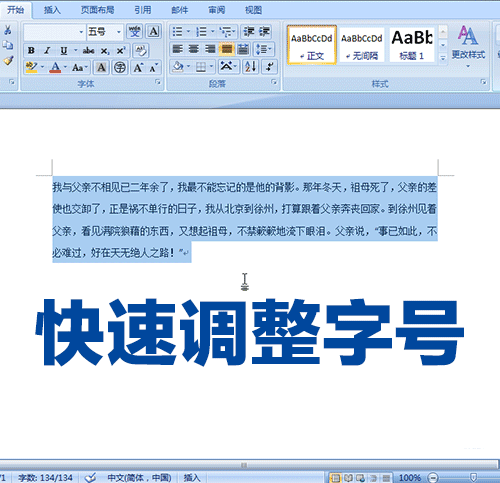500x483 pixels.
Task: Switch to the 开始 tab
Action: click(16, 10)
